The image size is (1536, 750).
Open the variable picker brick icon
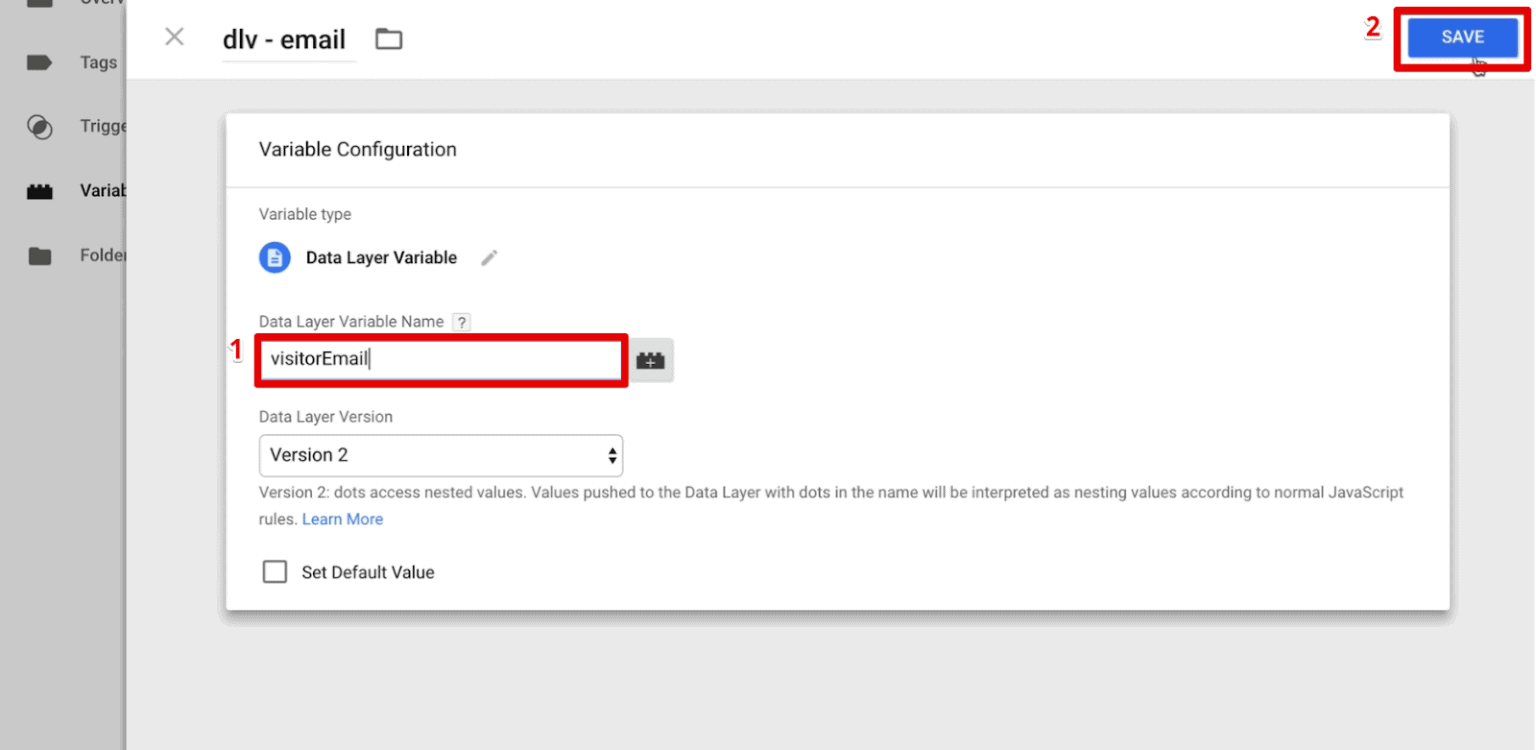coord(651,360)
